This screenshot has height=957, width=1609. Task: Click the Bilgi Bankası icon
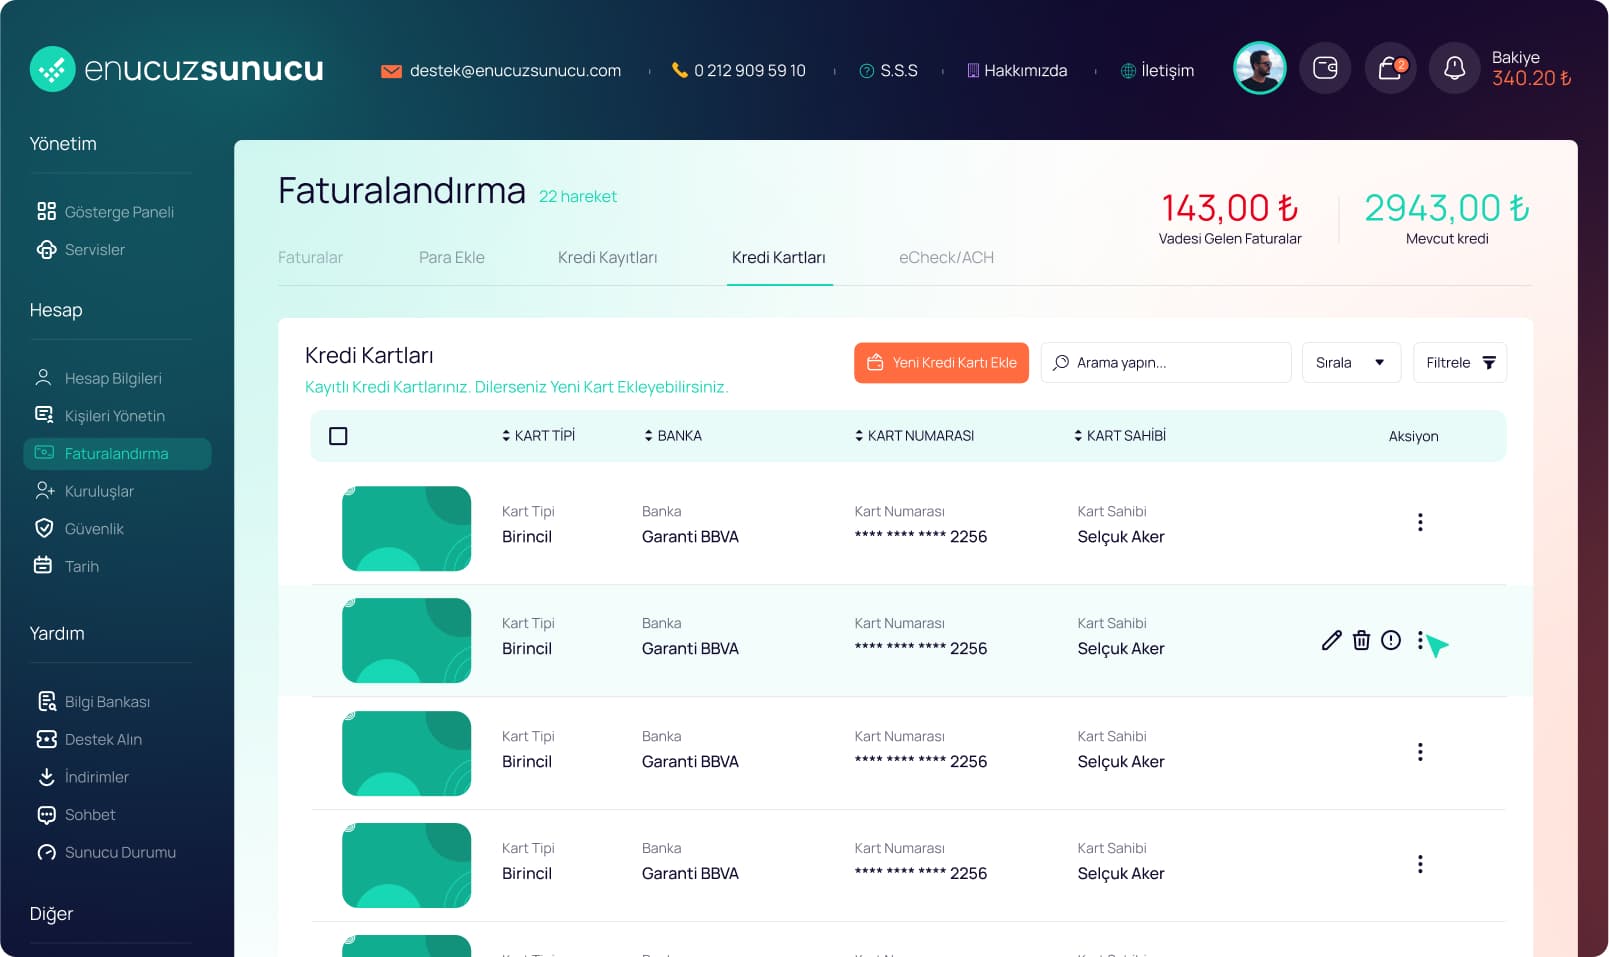(46, 701)
